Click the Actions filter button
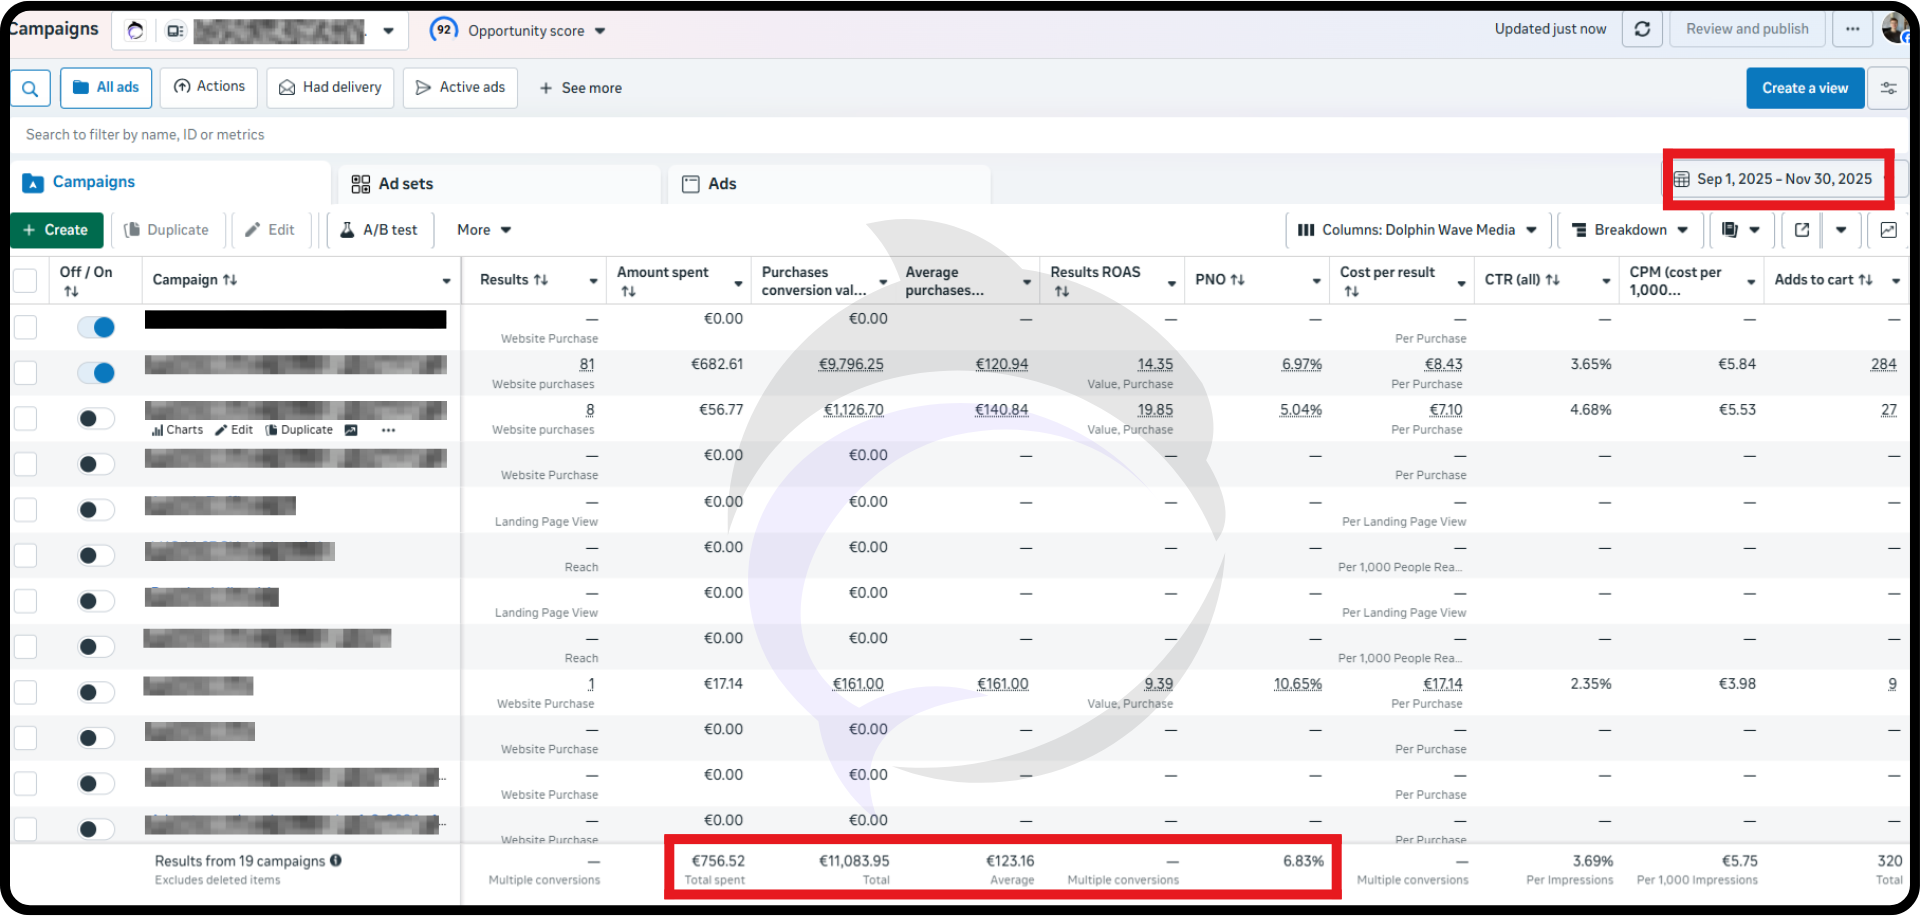 [x=209, y=87]
